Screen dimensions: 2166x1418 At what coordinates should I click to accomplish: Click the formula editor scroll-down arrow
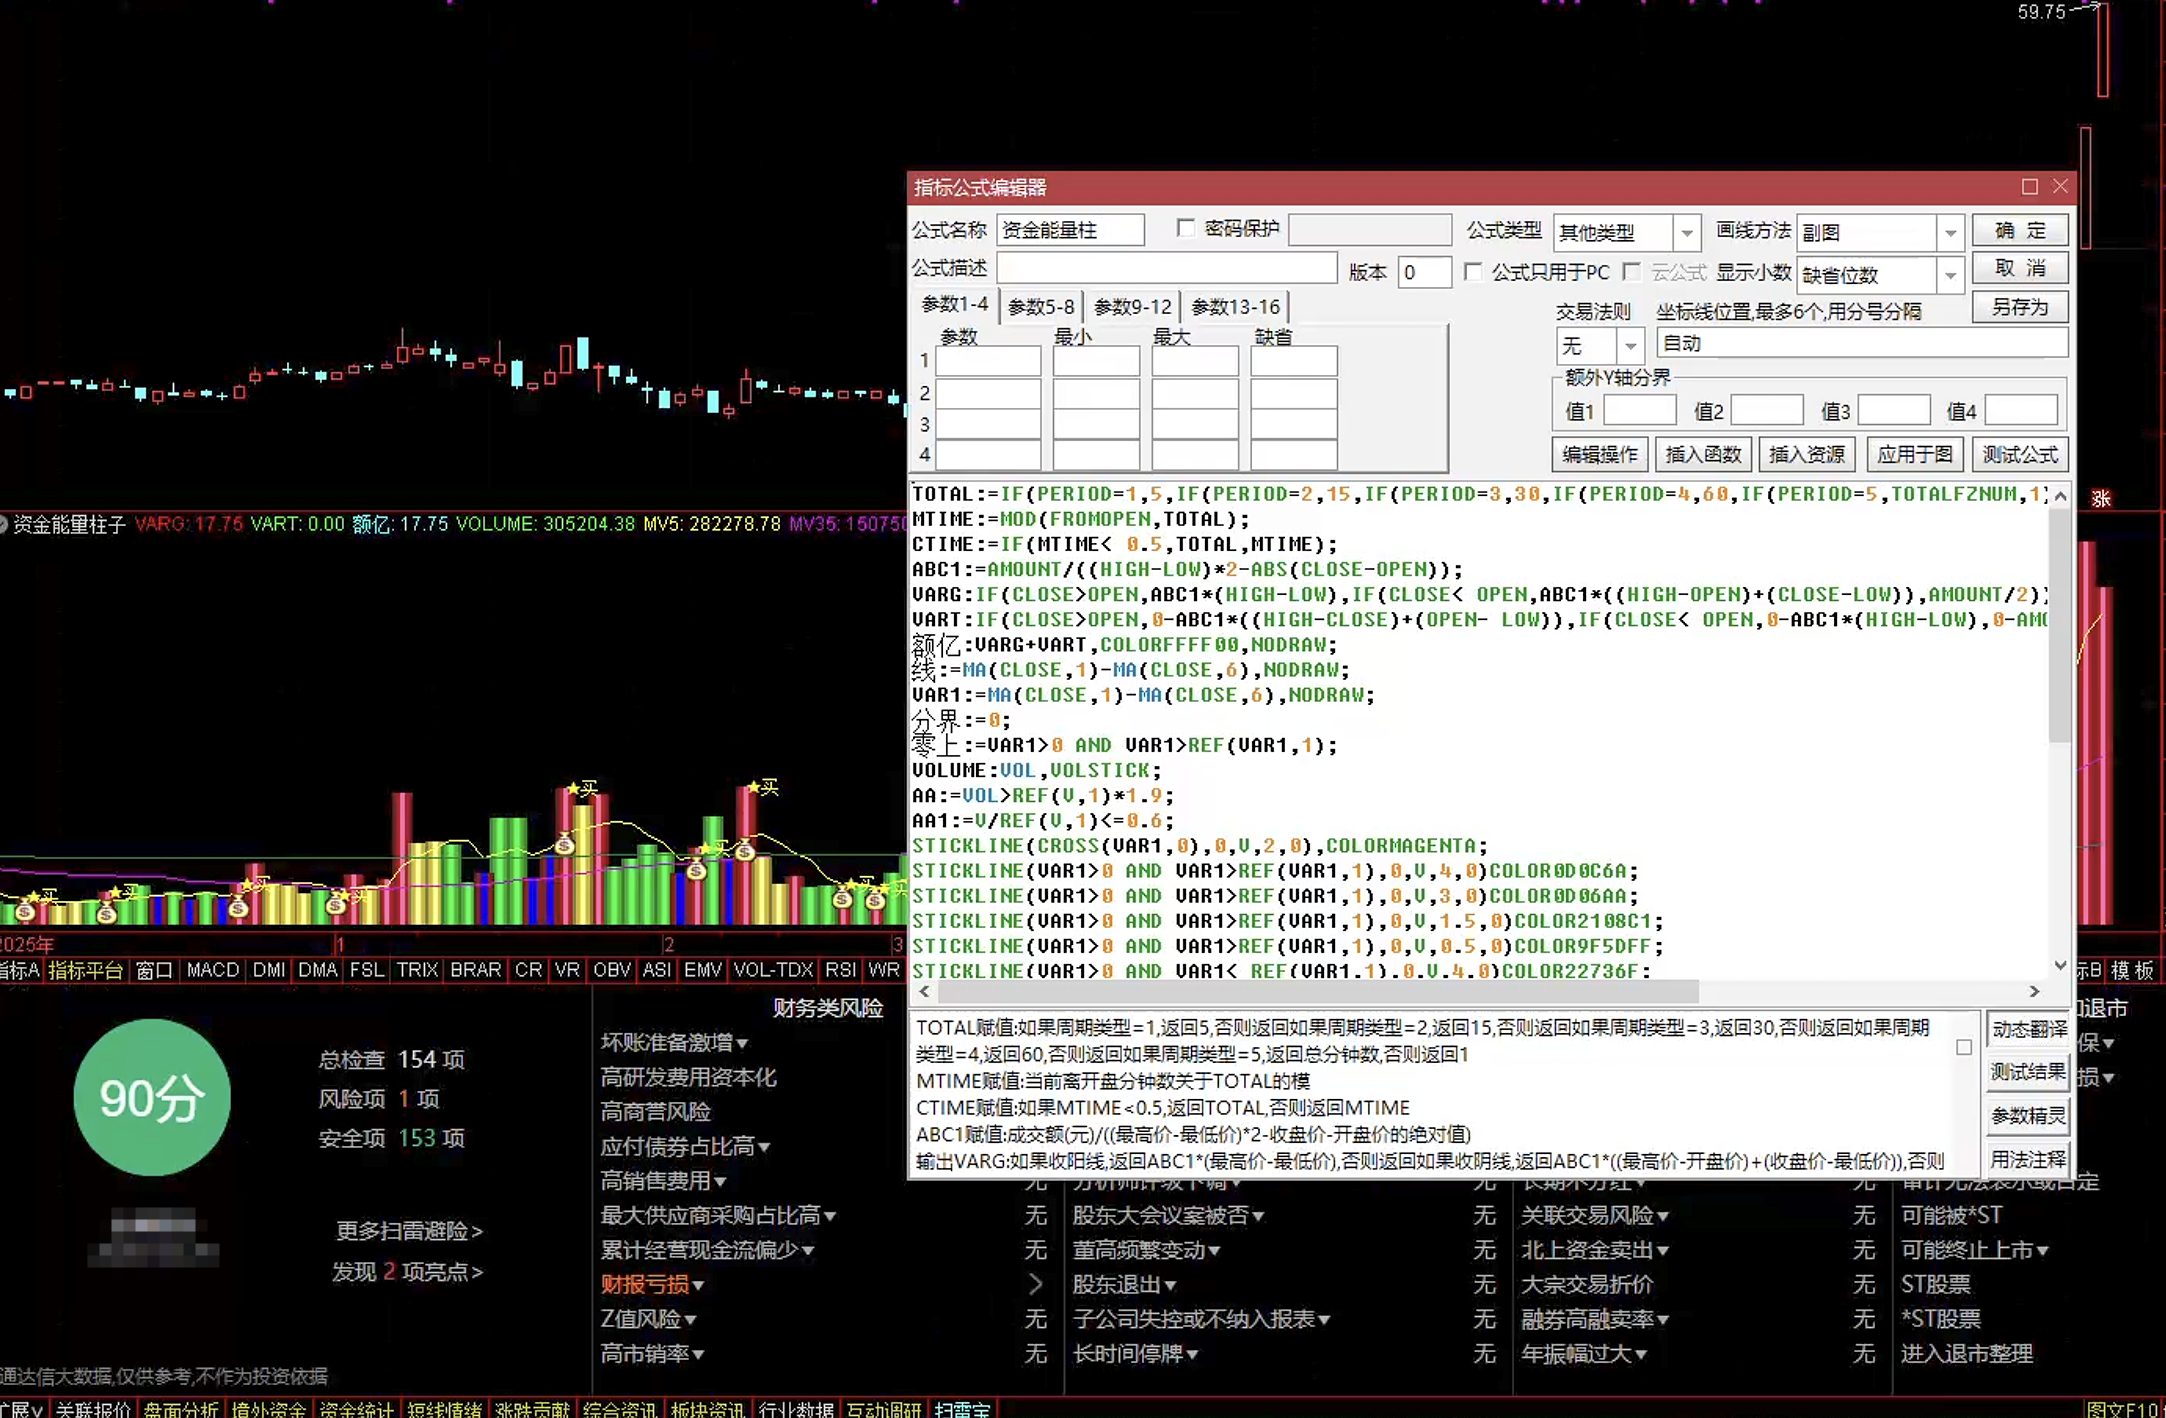[2060, 966]
